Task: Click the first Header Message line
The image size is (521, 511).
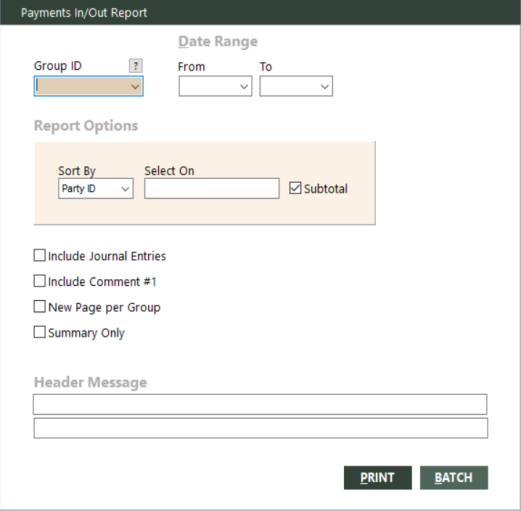Action: (260, 404)
